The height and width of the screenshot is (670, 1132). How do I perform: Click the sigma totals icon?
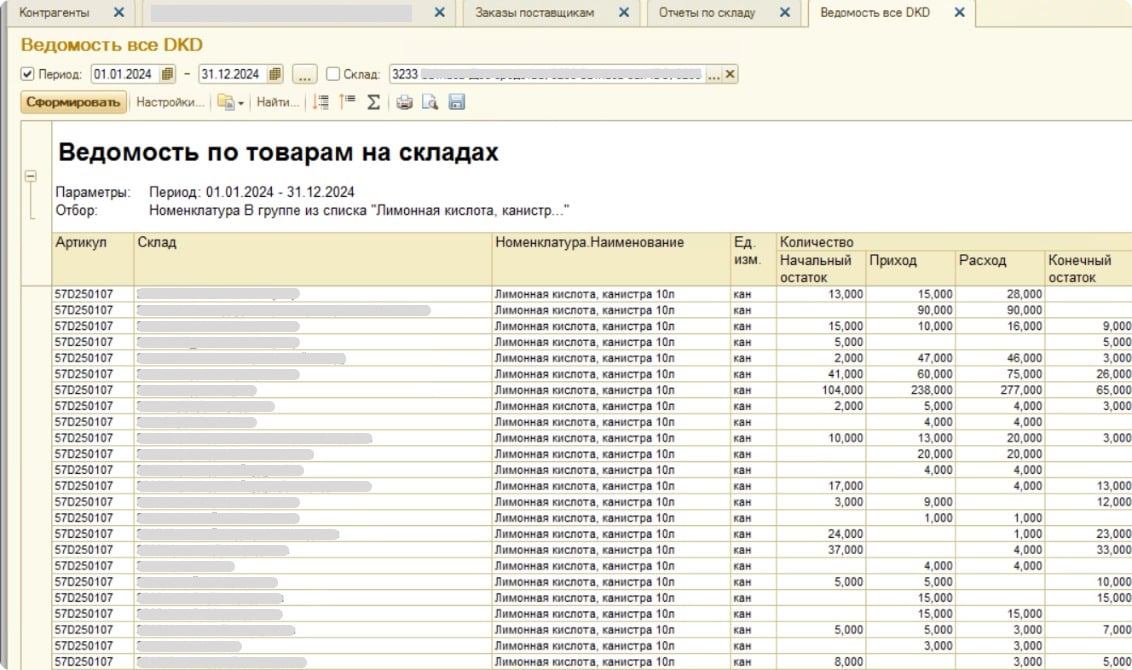(373, 103)
